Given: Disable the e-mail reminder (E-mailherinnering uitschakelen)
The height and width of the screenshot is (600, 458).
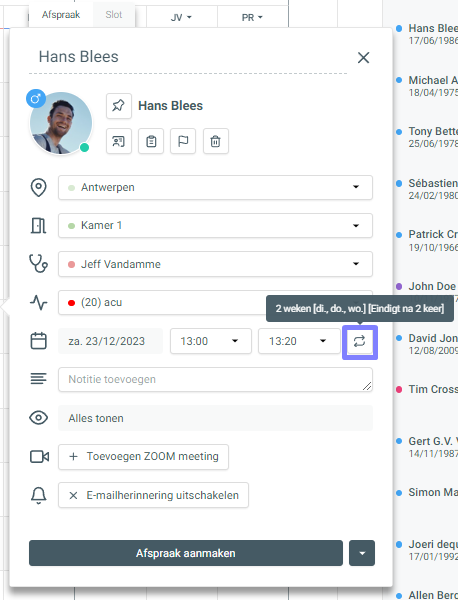Looking at the screenshot, I should pos(153,495).
